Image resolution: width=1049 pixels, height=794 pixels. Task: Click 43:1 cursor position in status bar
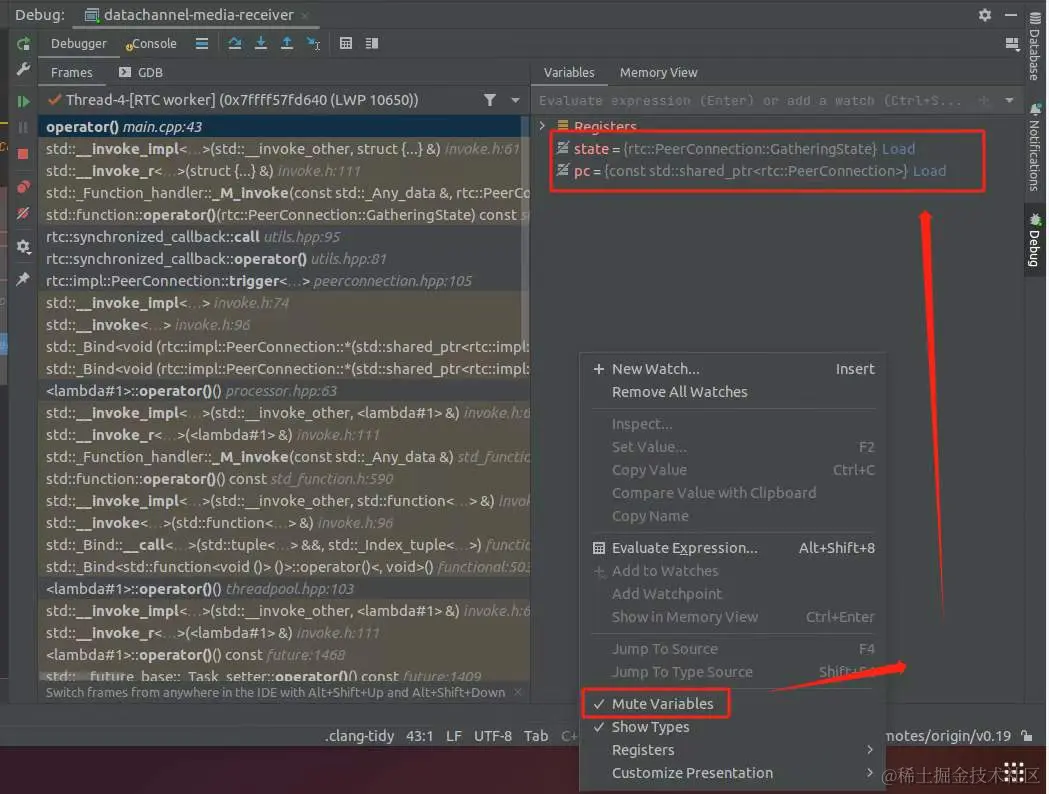[419, 736]
